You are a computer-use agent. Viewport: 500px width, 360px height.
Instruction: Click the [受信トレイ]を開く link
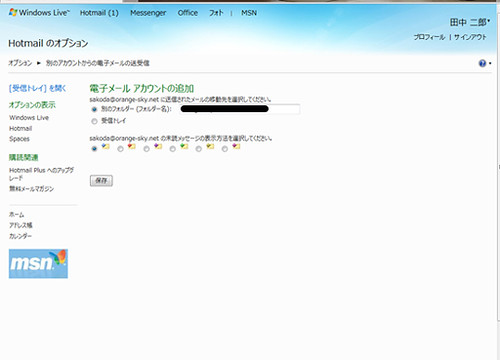pos(37,88)
